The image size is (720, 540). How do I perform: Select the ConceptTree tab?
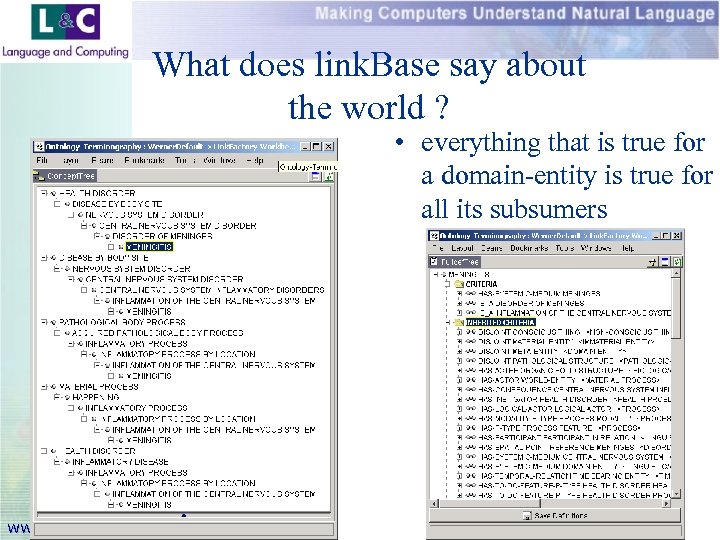point(65,176)
